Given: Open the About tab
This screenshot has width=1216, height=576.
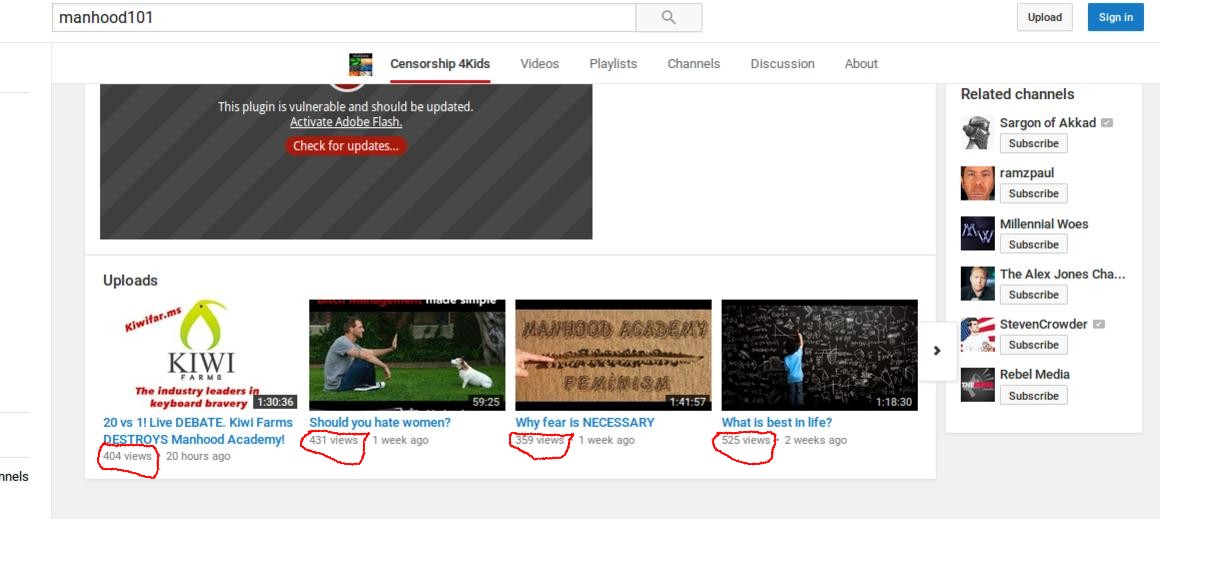Looking at the screenshot, I should (861, 64).
